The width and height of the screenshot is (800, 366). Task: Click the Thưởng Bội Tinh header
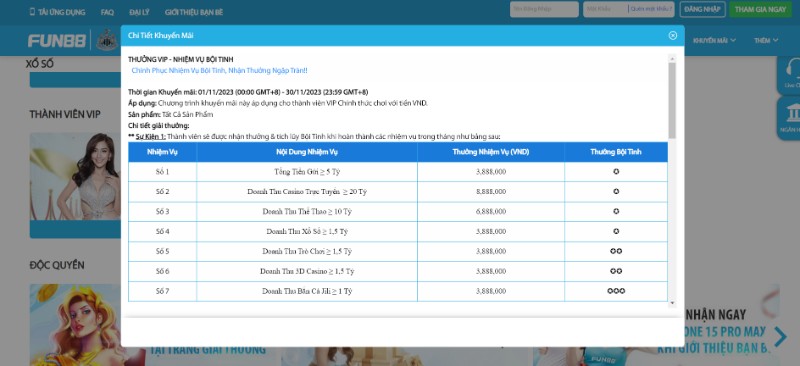click(616, 152)
